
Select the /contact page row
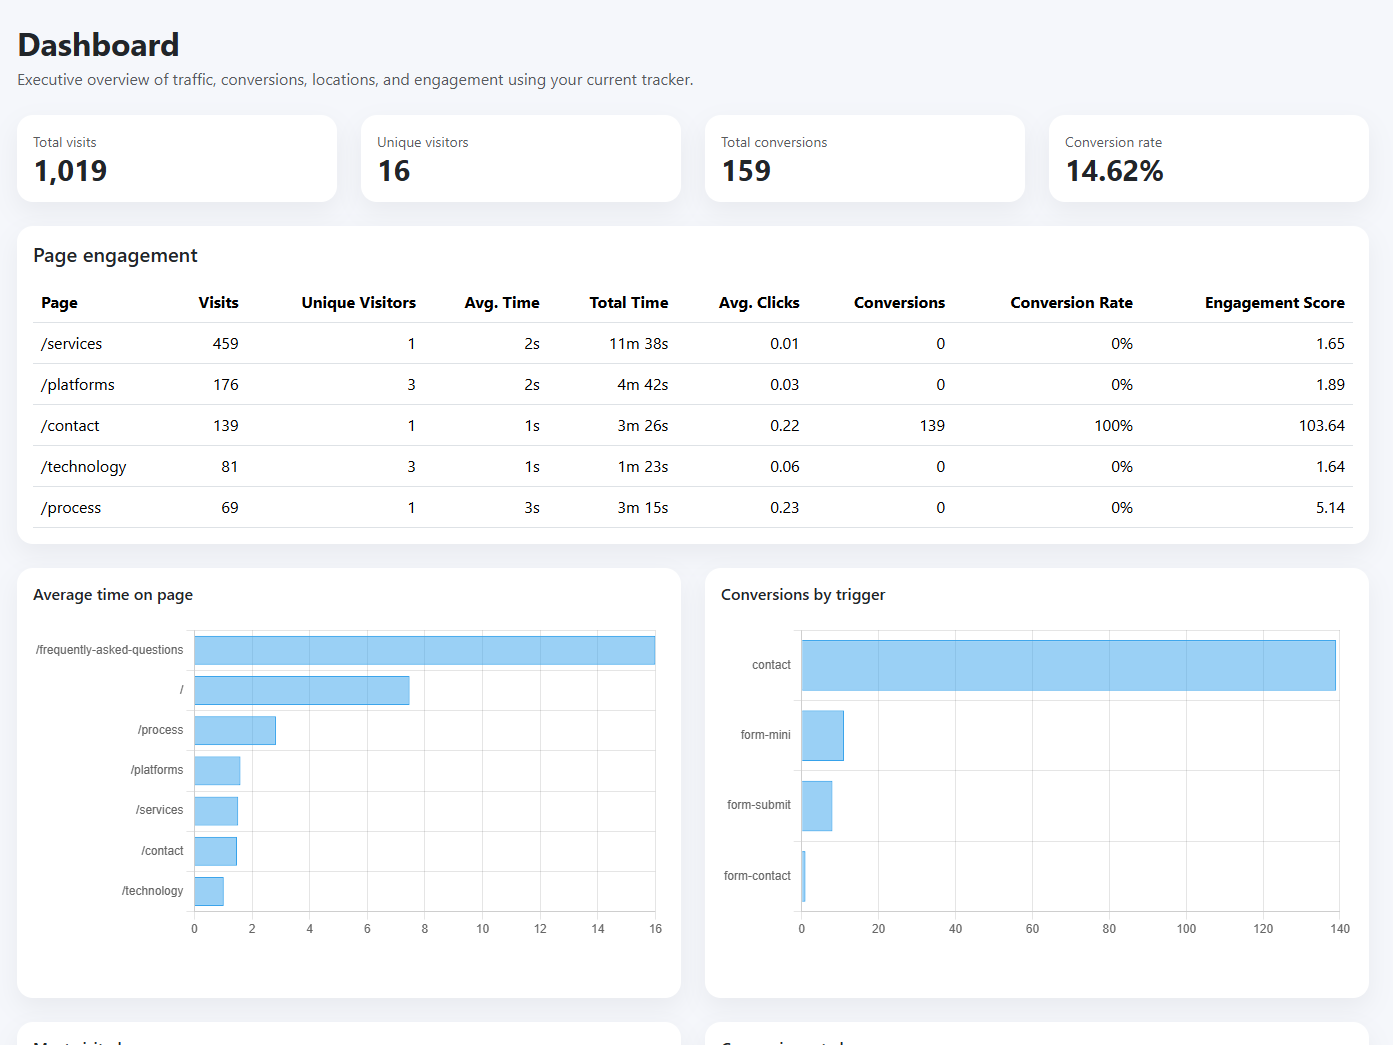tap(69, 425)
